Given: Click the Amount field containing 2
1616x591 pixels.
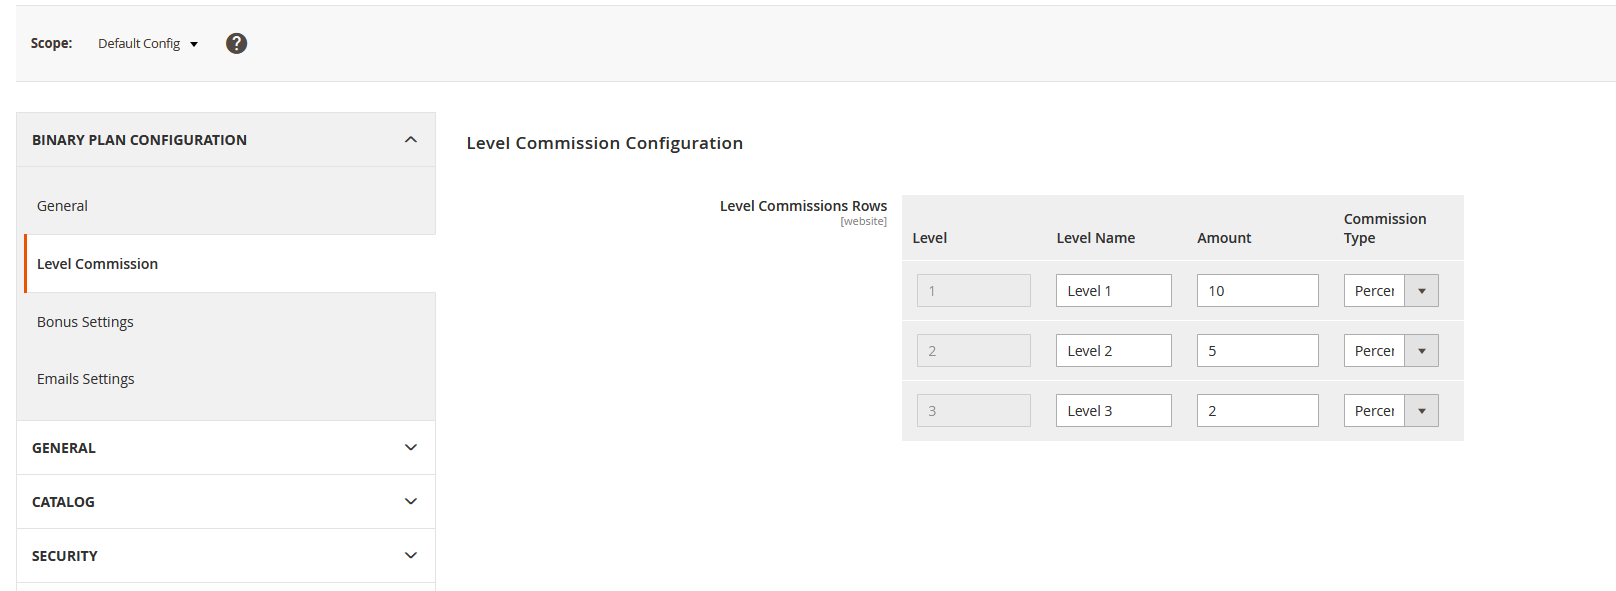Looking at the screenshot, I should 1257,410.
